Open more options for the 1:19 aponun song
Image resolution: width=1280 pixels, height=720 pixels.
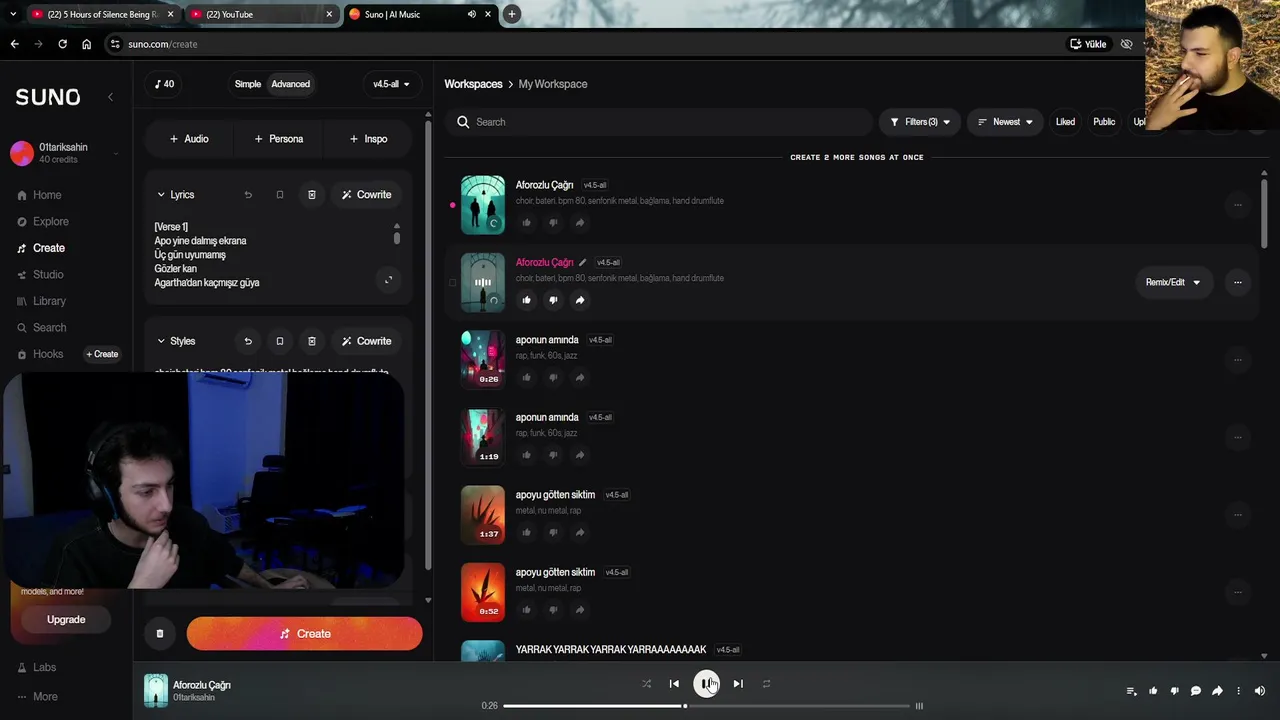coord(1237,437)
